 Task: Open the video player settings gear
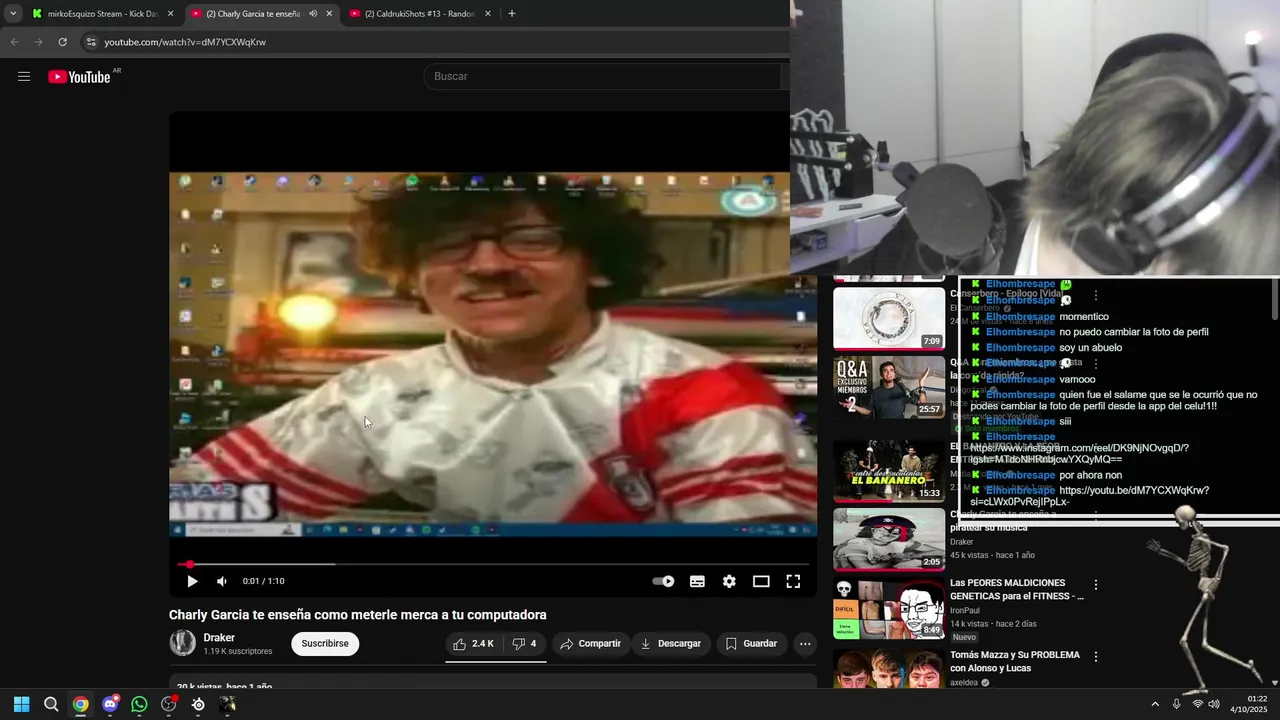pos(729,581)
